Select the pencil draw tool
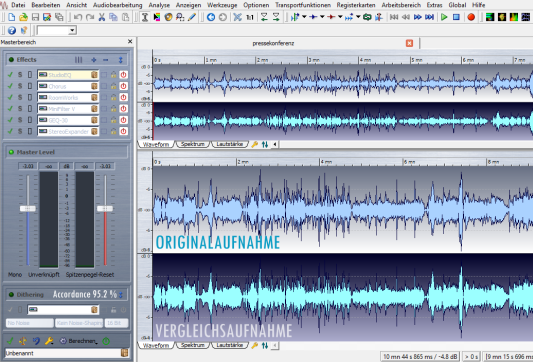This screenshot has height=362, width=533. tap(192, 17)
